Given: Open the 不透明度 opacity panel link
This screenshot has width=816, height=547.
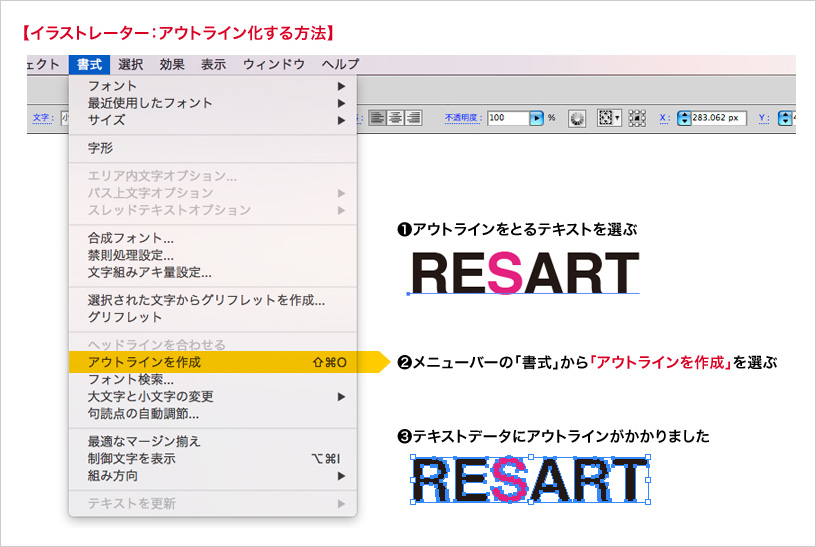Looking at the screenshot, I should pyautogui.click(x=463, y=118).
